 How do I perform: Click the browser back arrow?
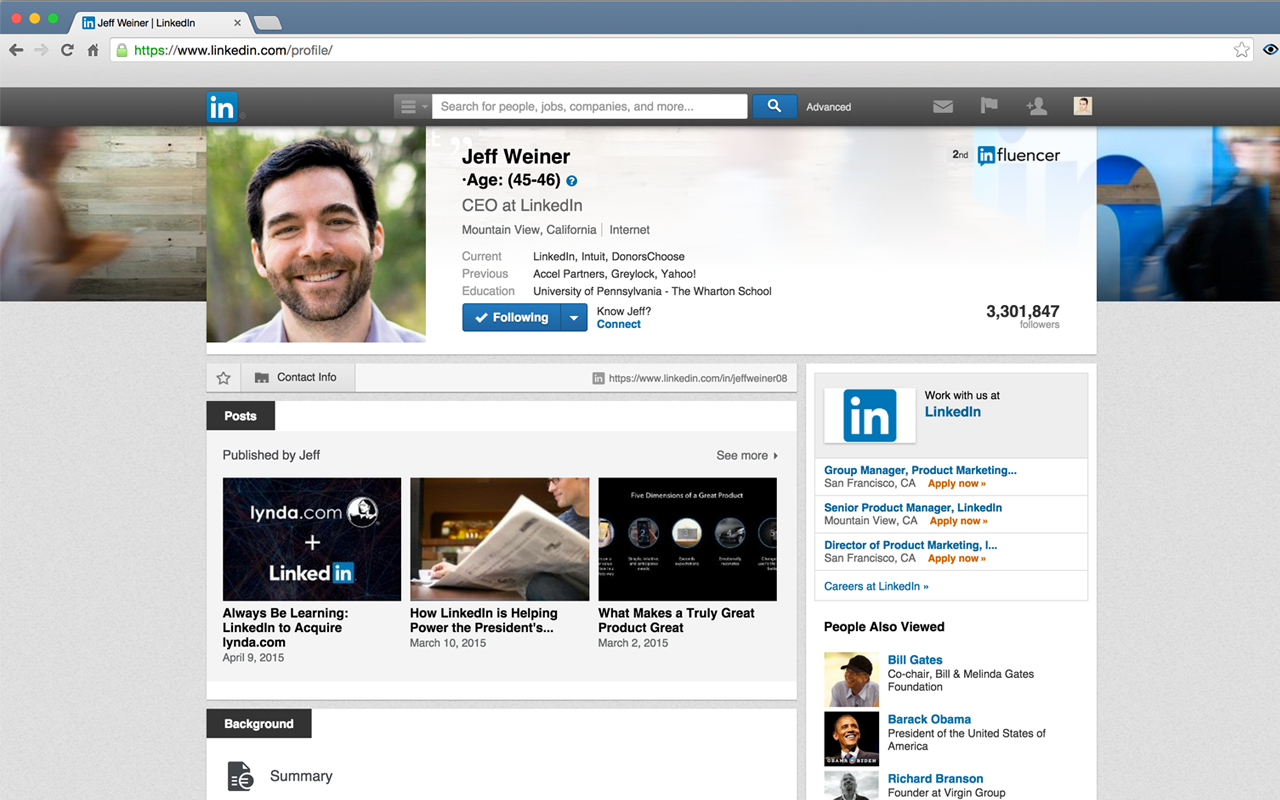[x=16, y=50]
